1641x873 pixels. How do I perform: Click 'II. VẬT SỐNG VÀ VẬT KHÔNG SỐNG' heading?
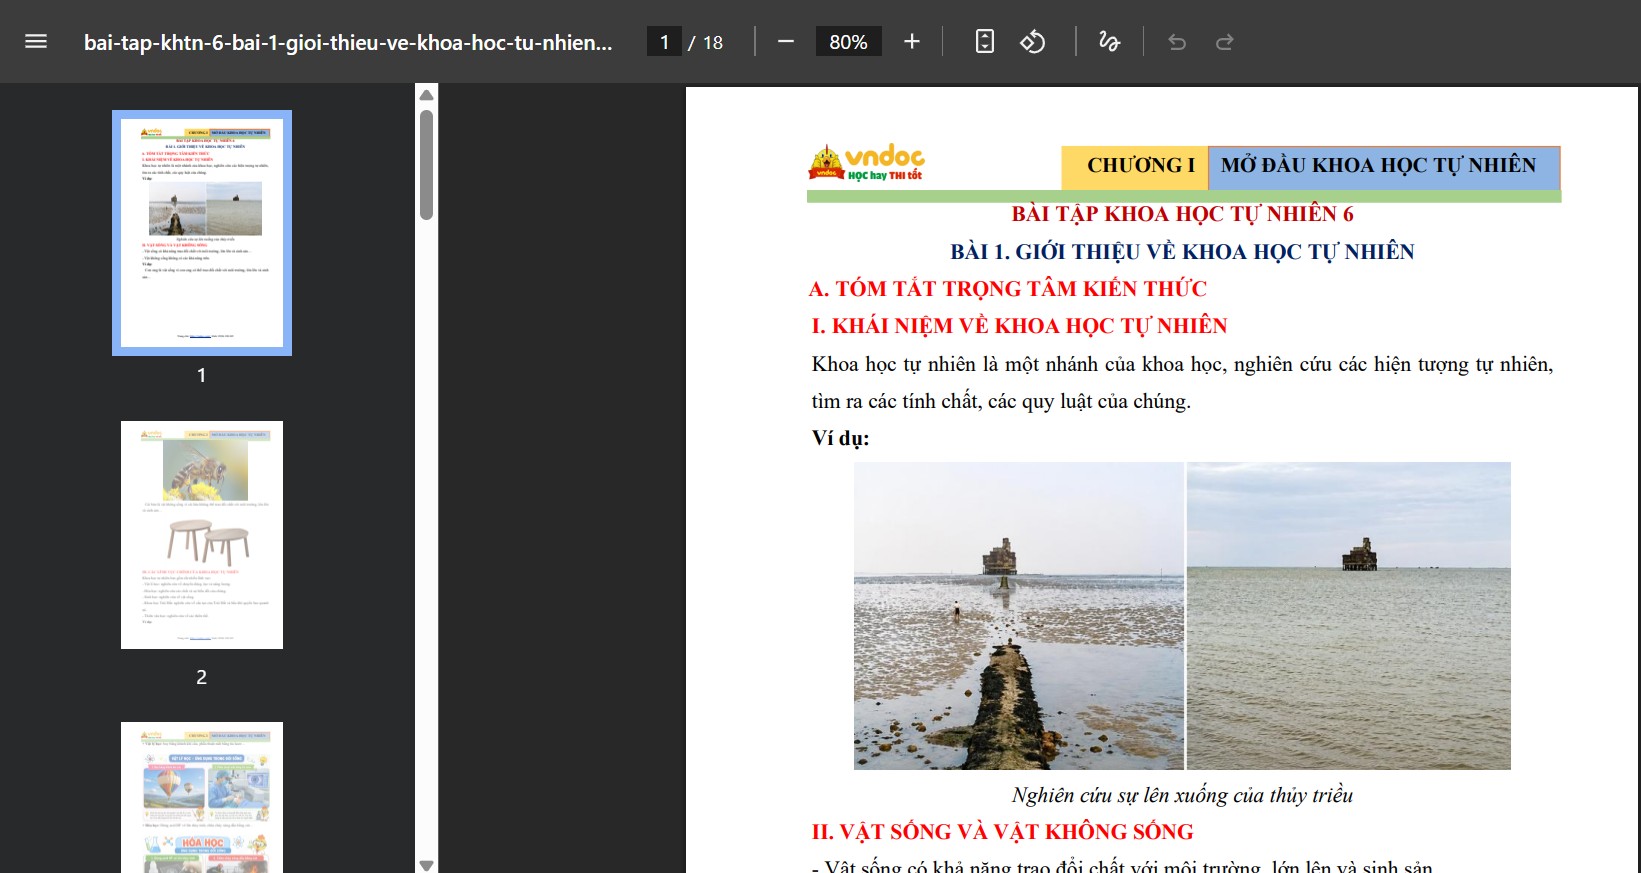tap(1003, 832)
